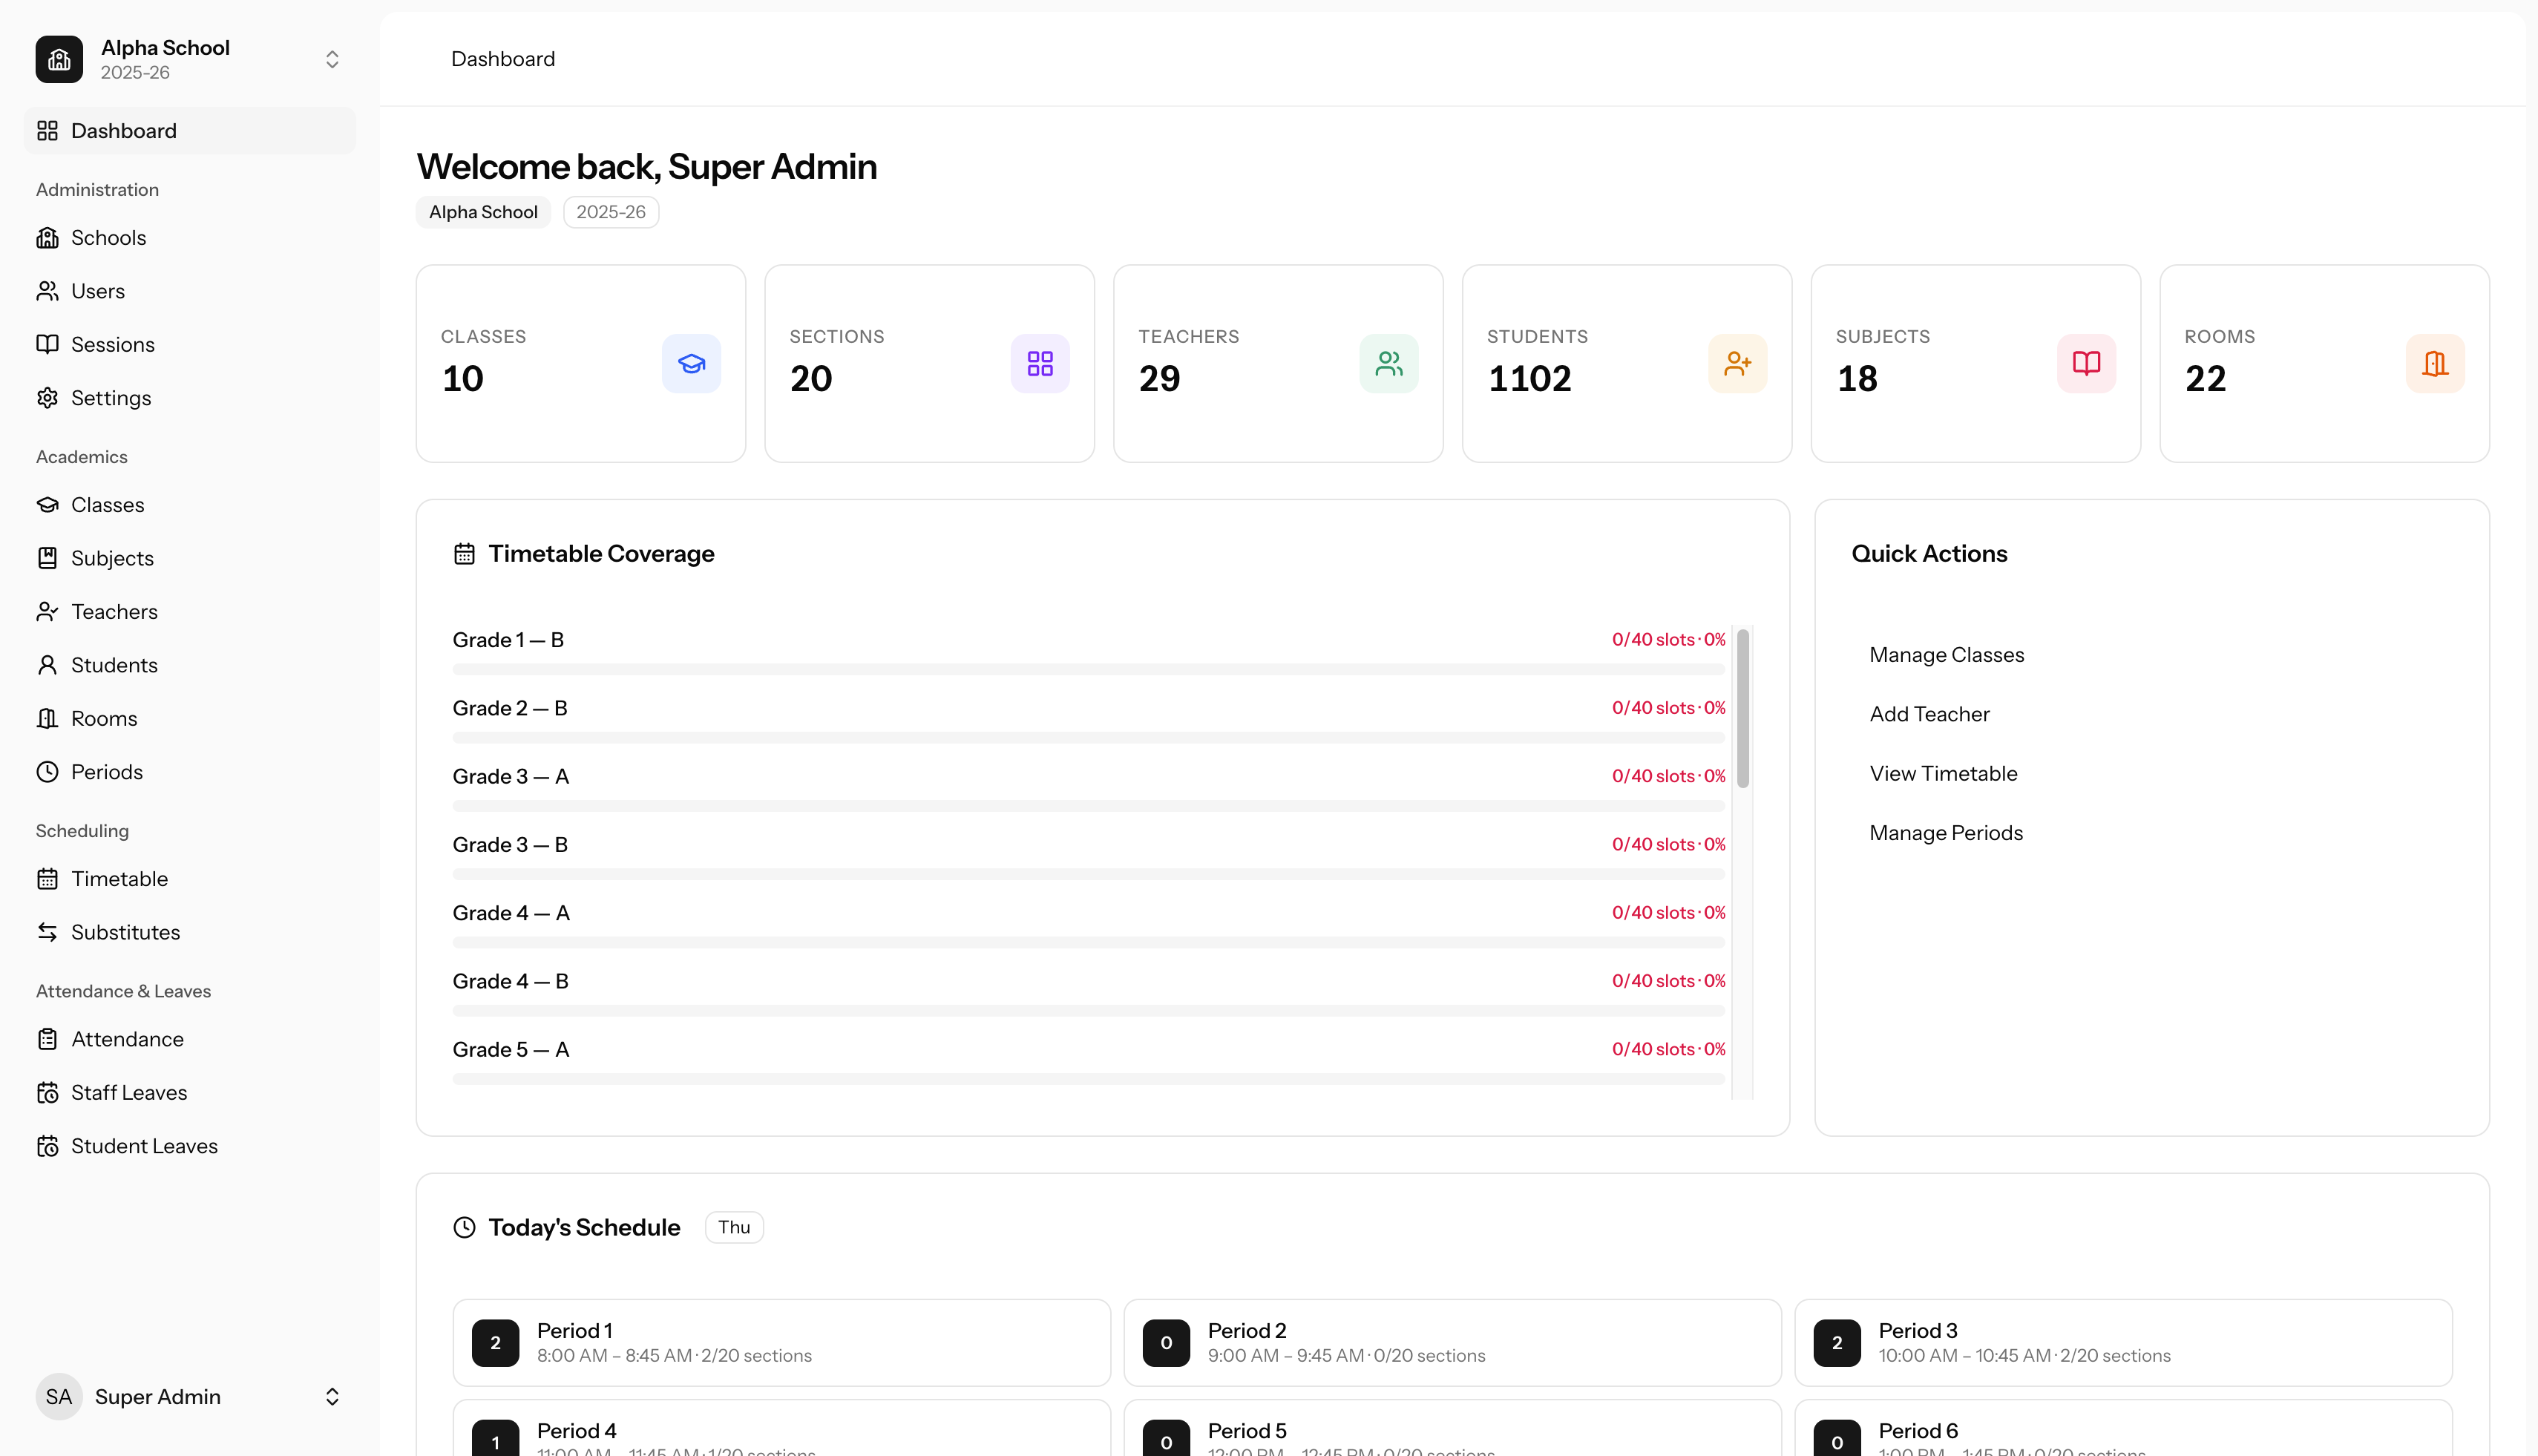
Task: Click the Sections grid icon on stat card
Action: 1040,363
